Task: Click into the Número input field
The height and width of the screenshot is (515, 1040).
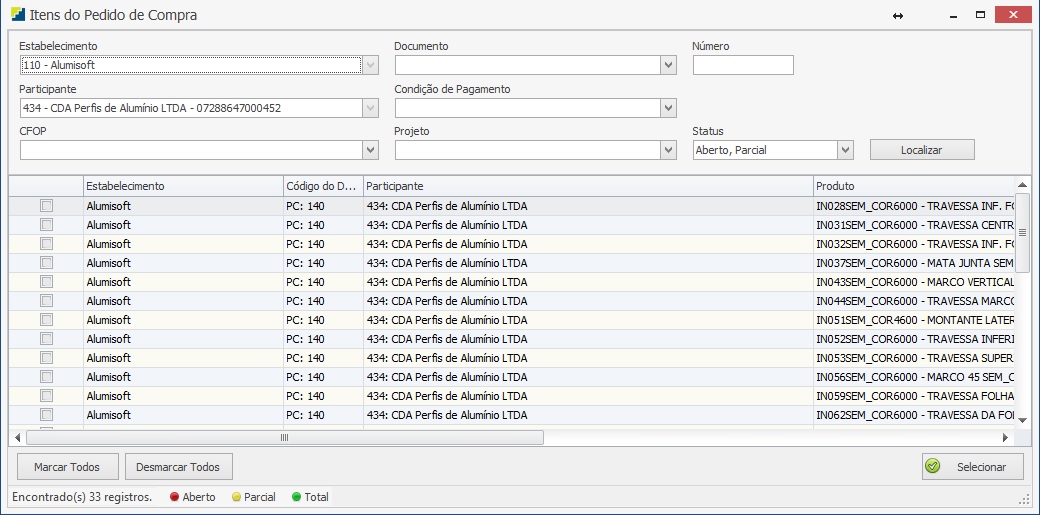Action: pyautogui.click(x=742, y=65)
